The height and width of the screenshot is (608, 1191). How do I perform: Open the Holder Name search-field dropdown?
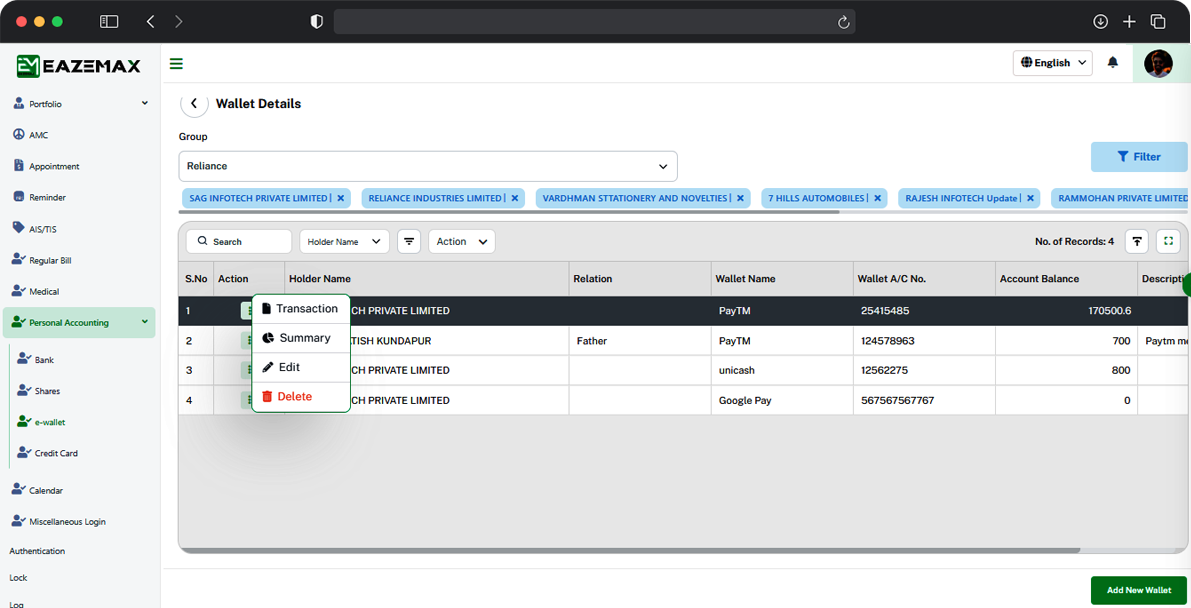click(344, 242)
